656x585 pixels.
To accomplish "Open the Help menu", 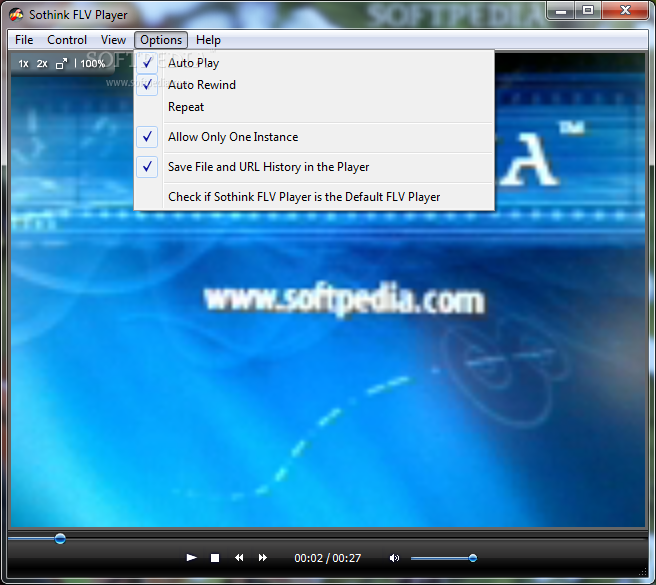I will (208, 40).
